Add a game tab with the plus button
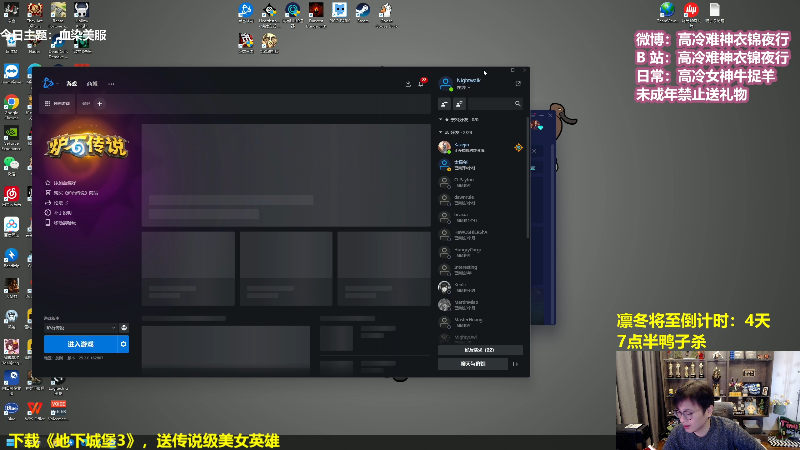Screen dimensions: 800x450 pyautogui.click(x=99, y=104)
